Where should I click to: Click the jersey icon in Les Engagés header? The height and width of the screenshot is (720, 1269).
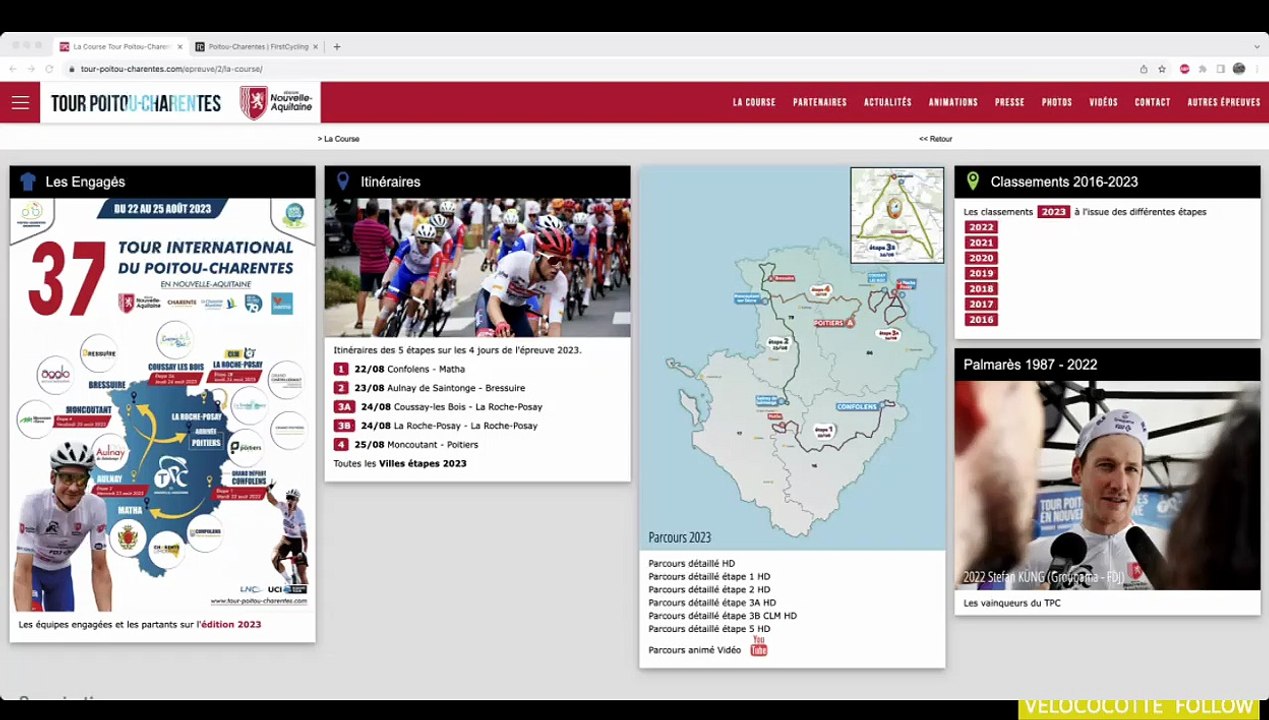point(28,181)
